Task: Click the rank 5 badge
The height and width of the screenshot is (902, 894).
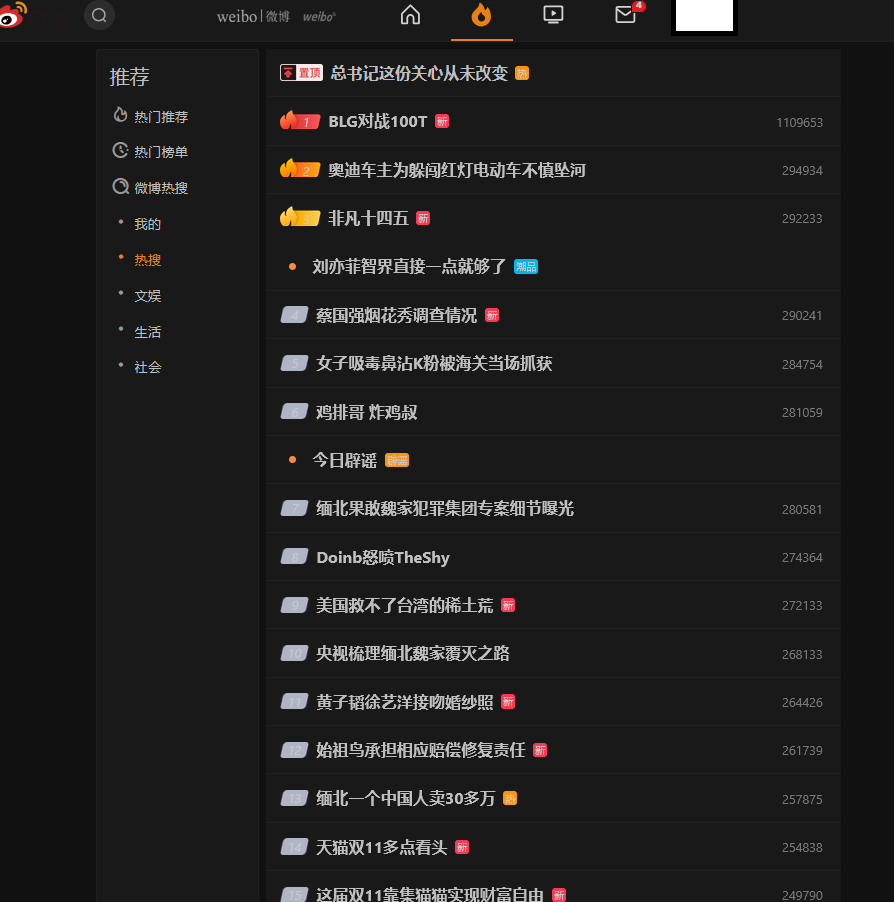Action: (x=295, y=363)
